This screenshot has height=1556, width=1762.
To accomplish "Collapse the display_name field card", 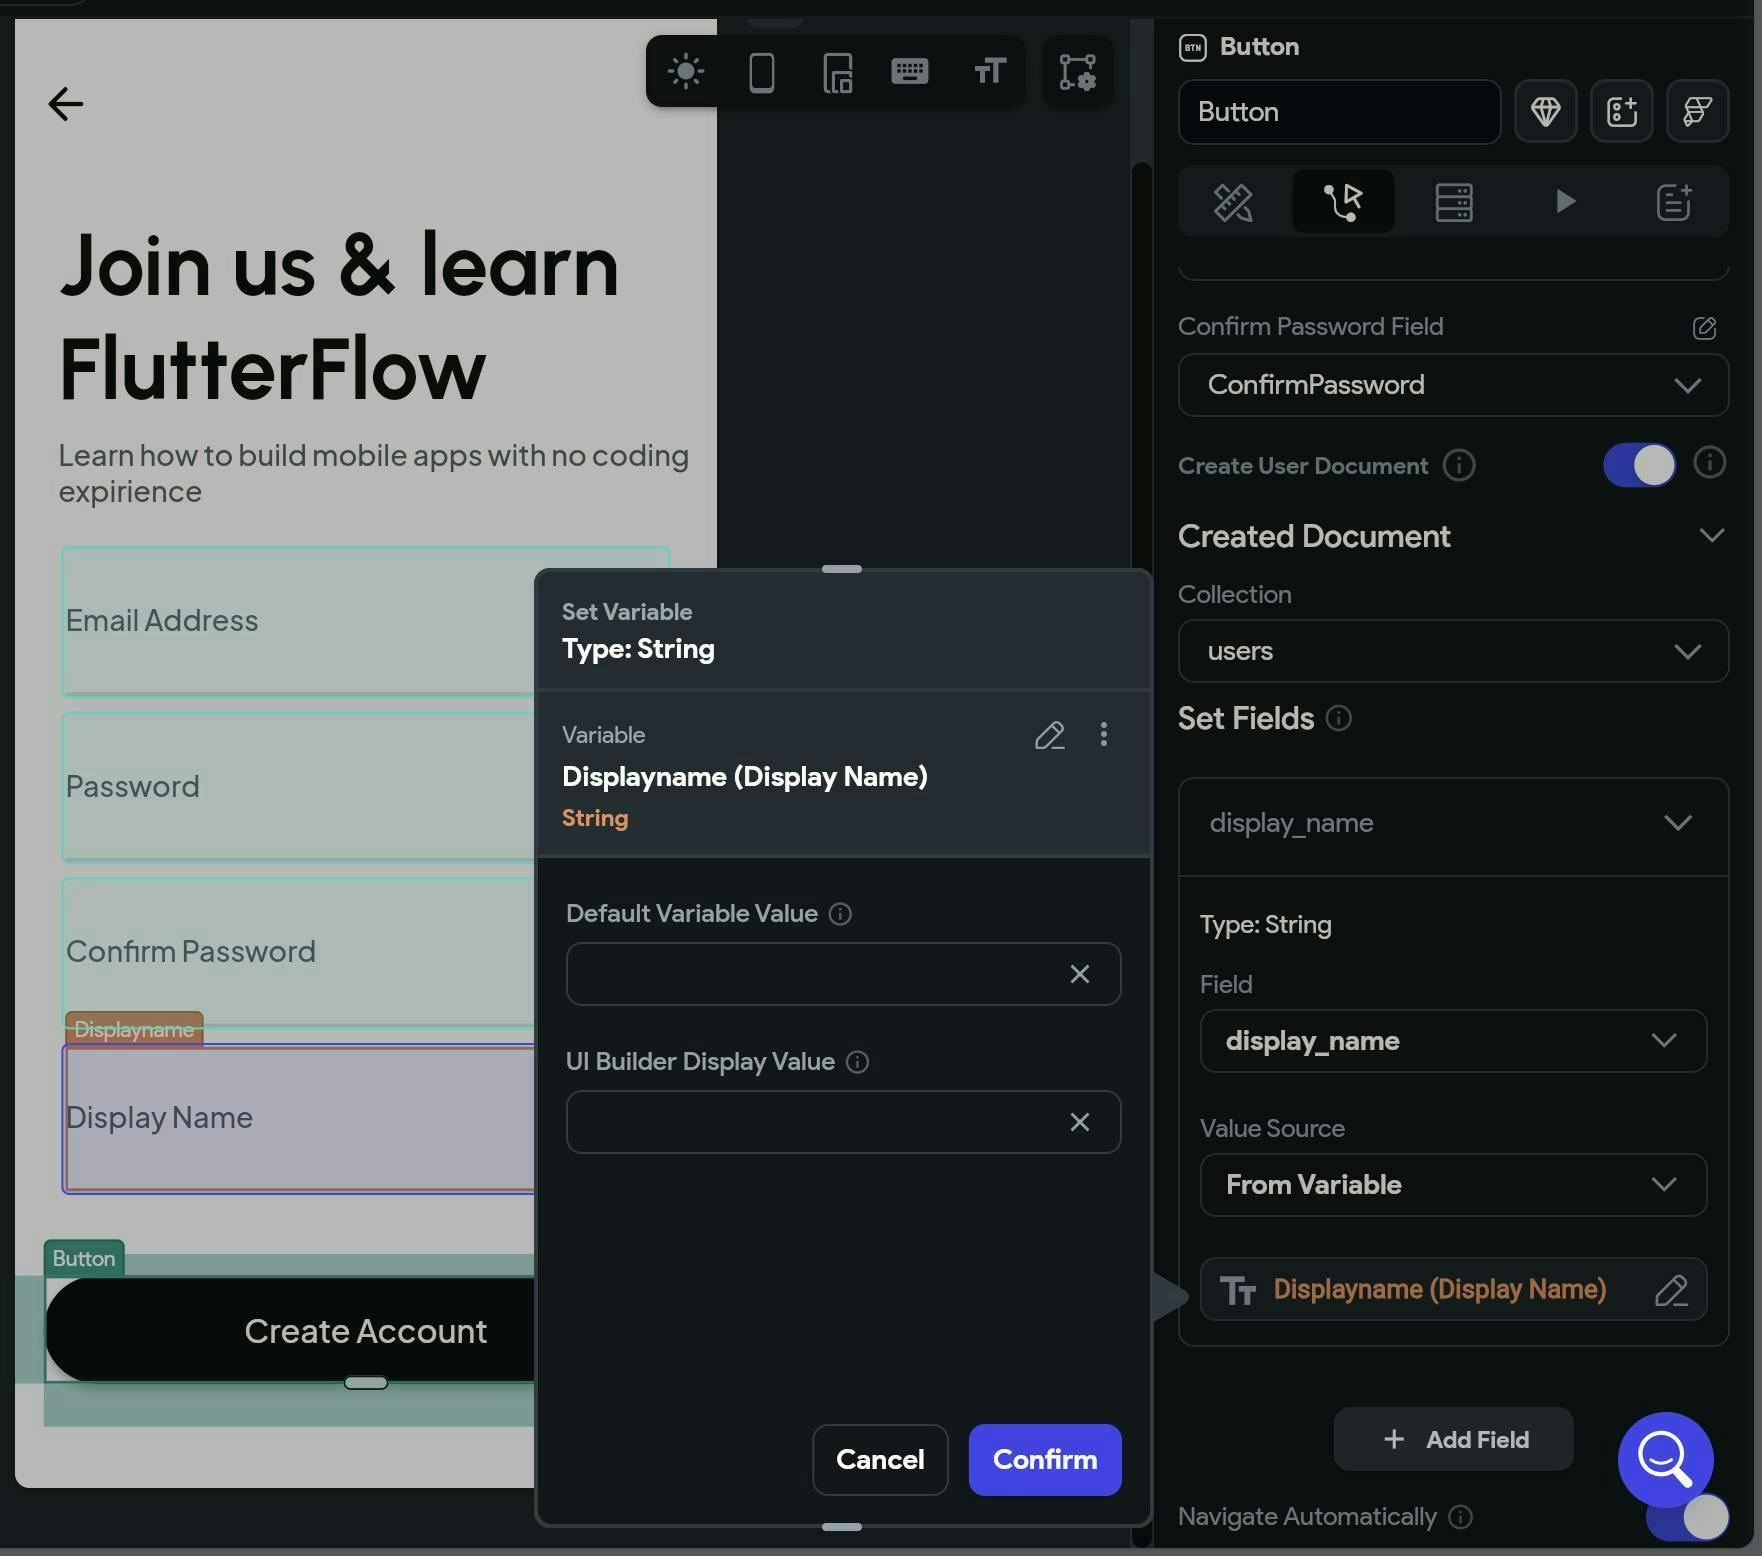I will pos(1678,823).
